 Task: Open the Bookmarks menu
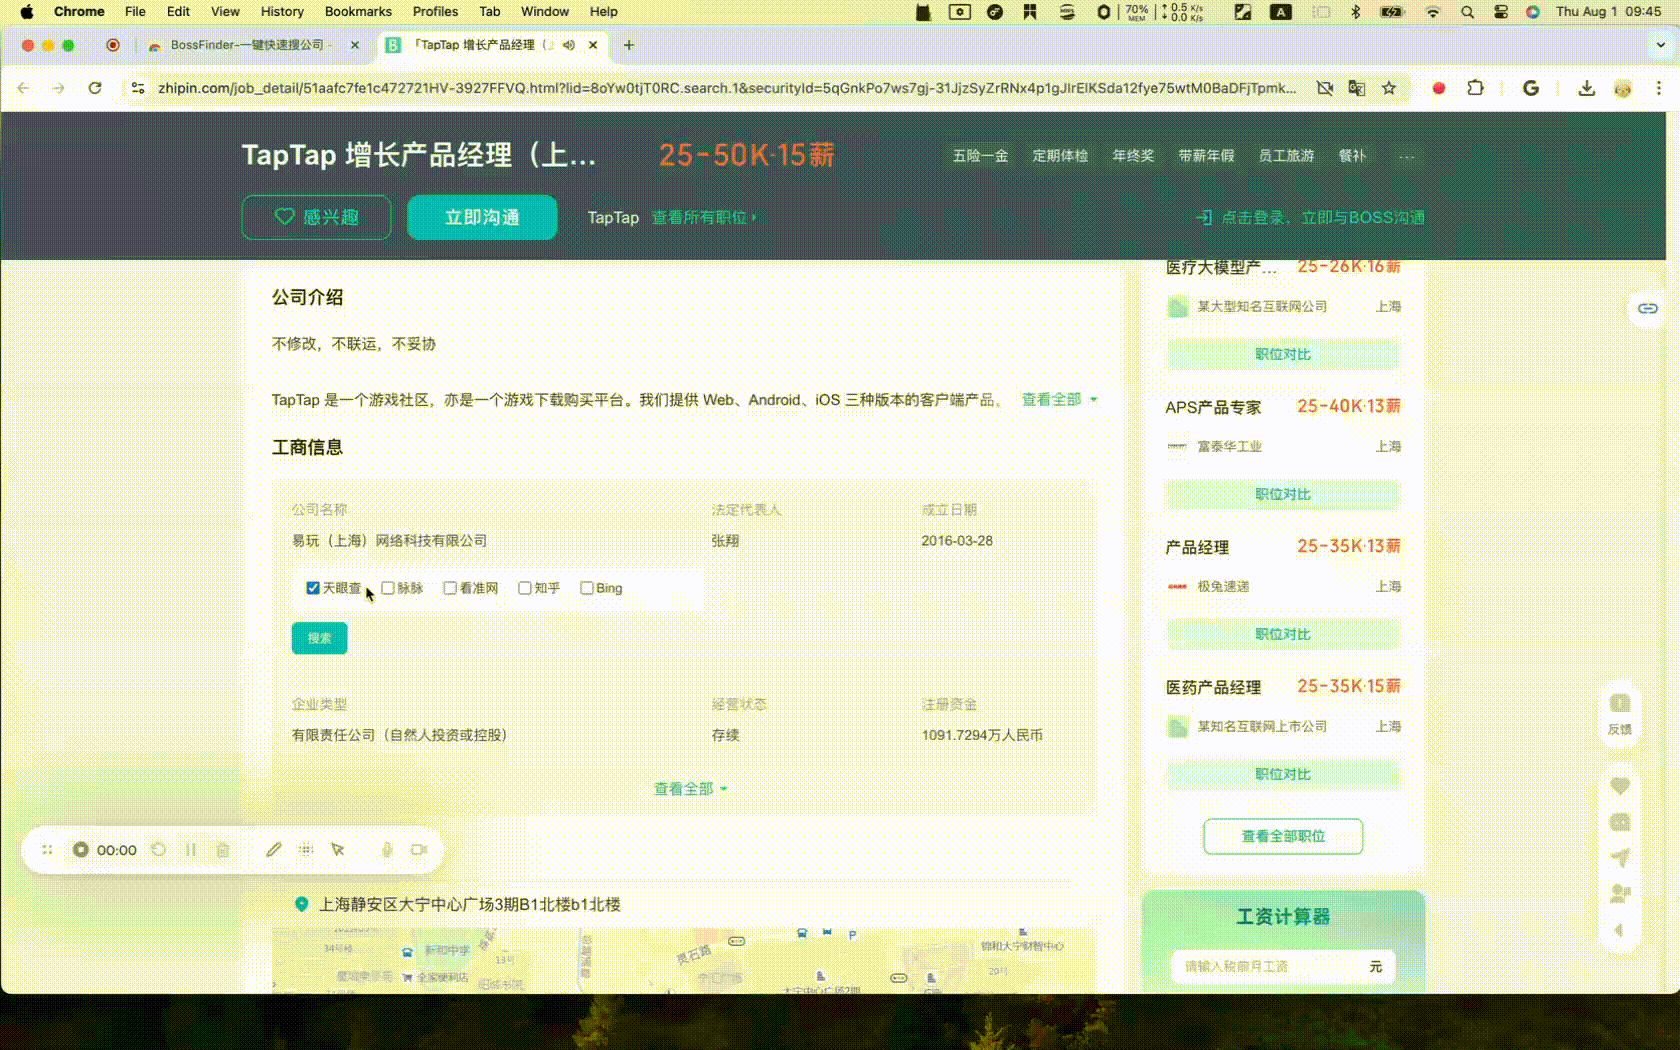tap(358, 11)
